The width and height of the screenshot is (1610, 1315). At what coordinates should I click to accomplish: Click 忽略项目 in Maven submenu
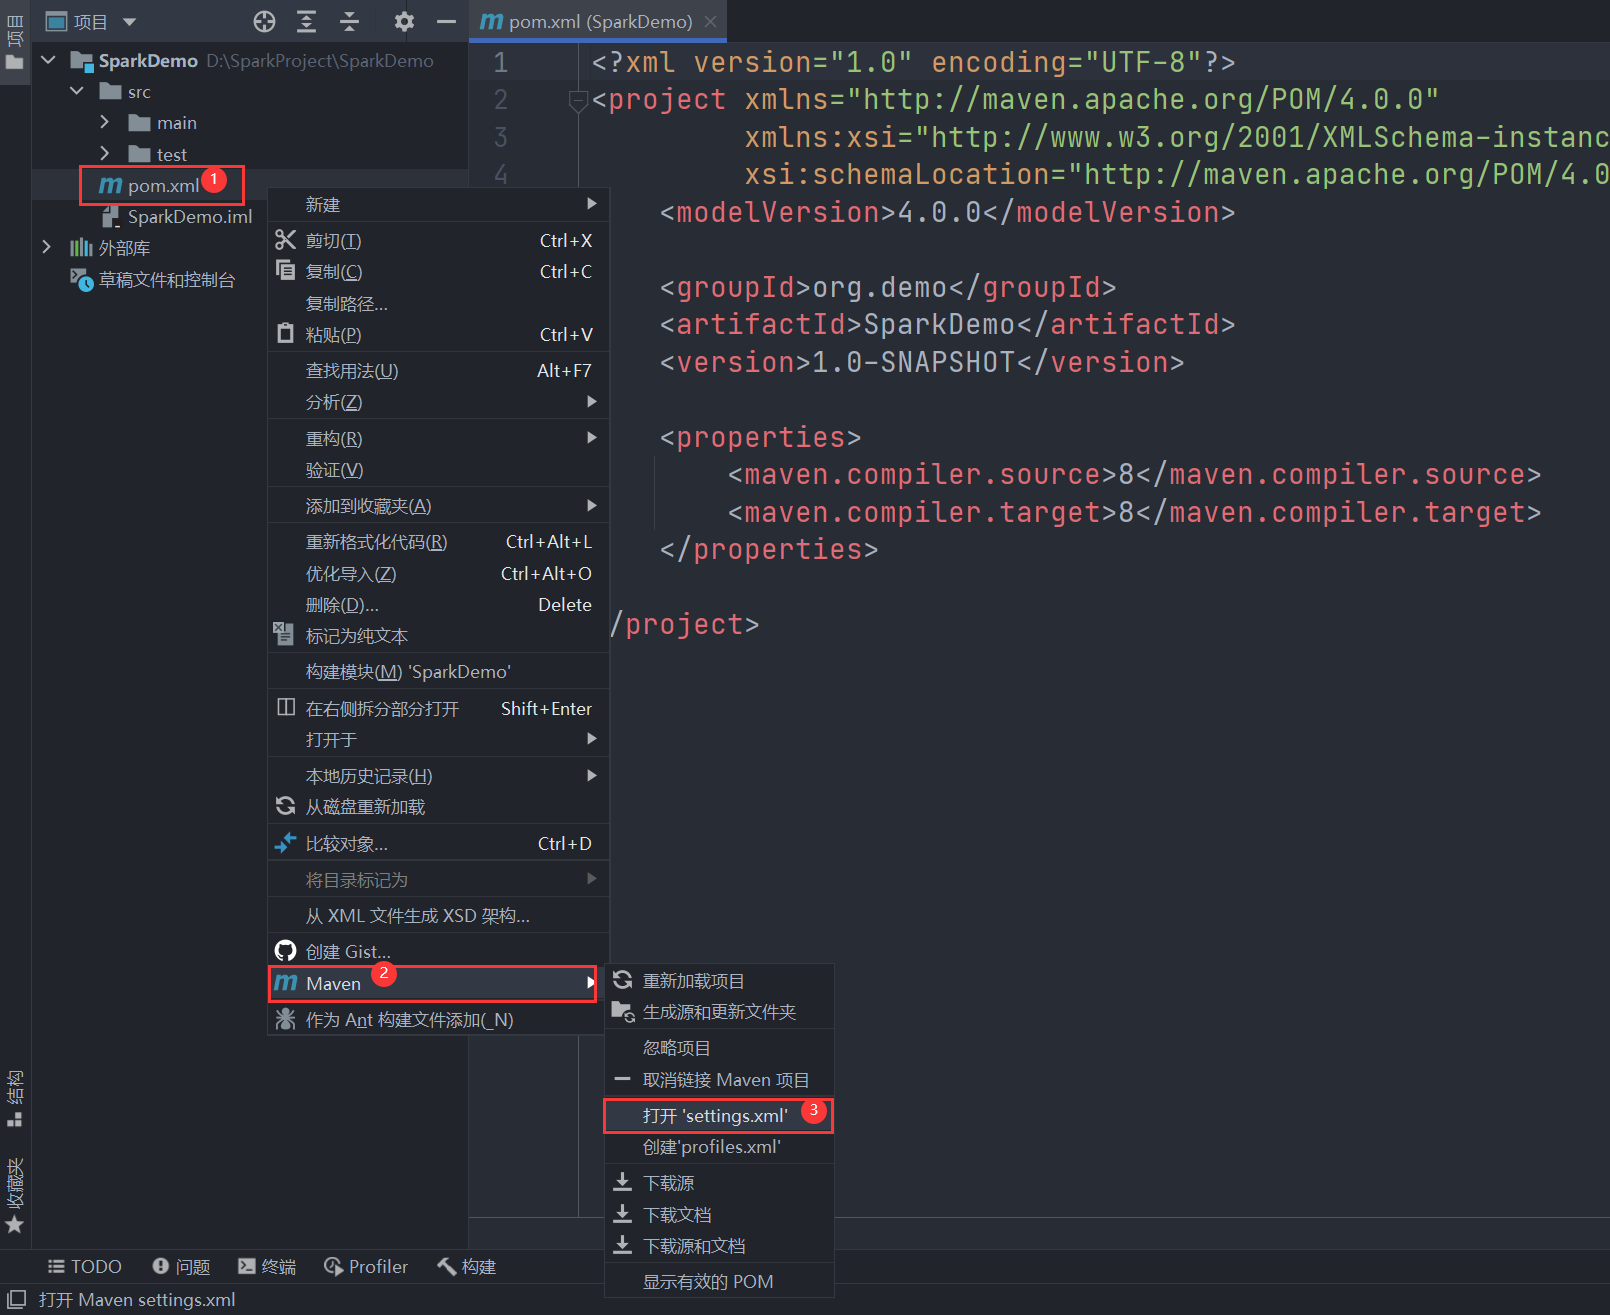(x=719, y=1047)
